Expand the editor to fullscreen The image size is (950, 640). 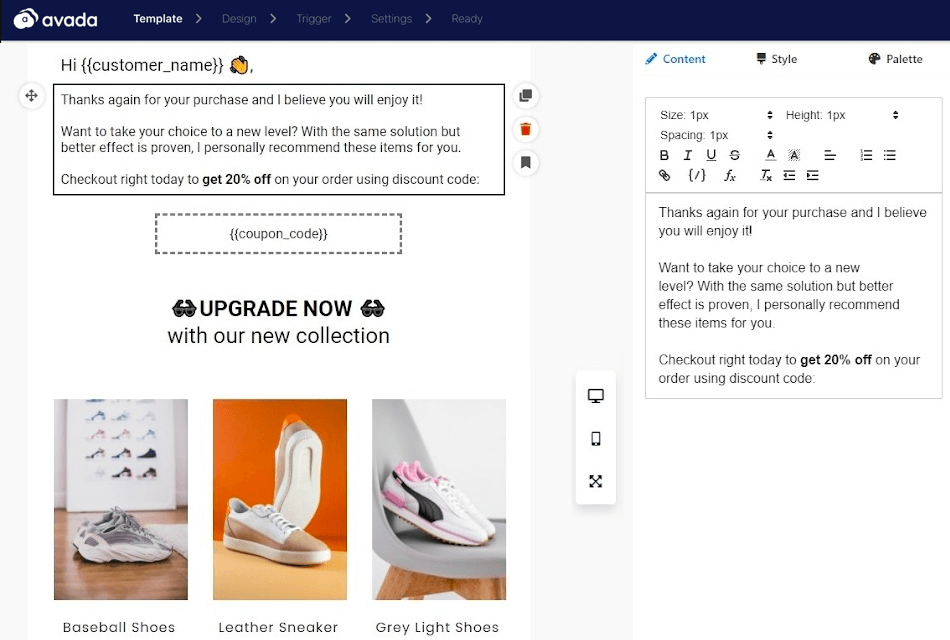point(596,481)
